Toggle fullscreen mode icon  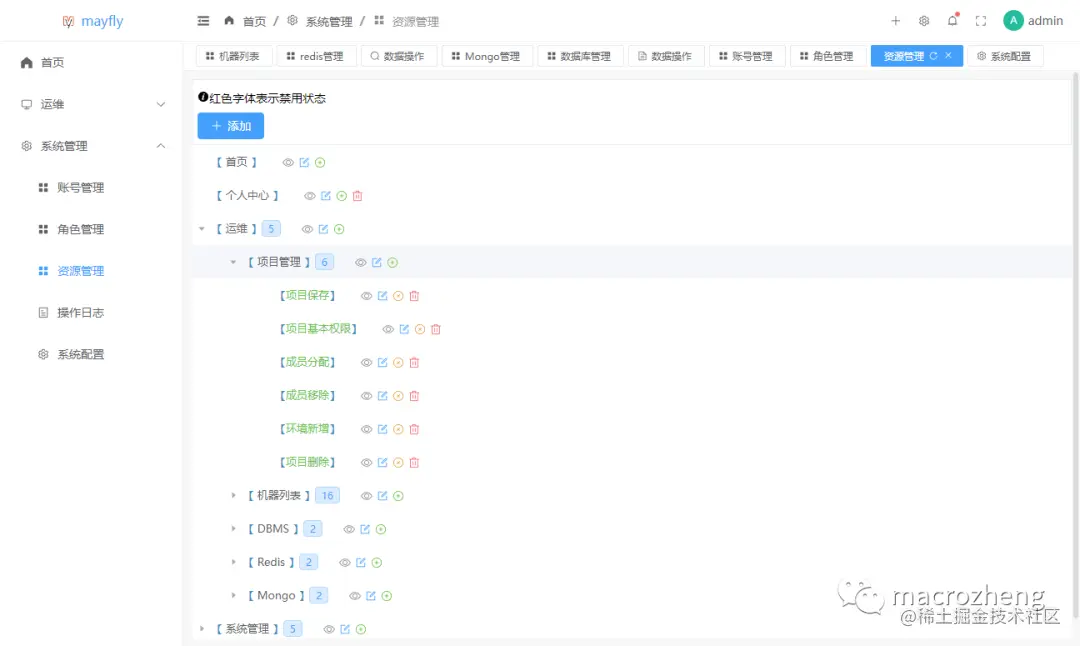pos(981,21)
